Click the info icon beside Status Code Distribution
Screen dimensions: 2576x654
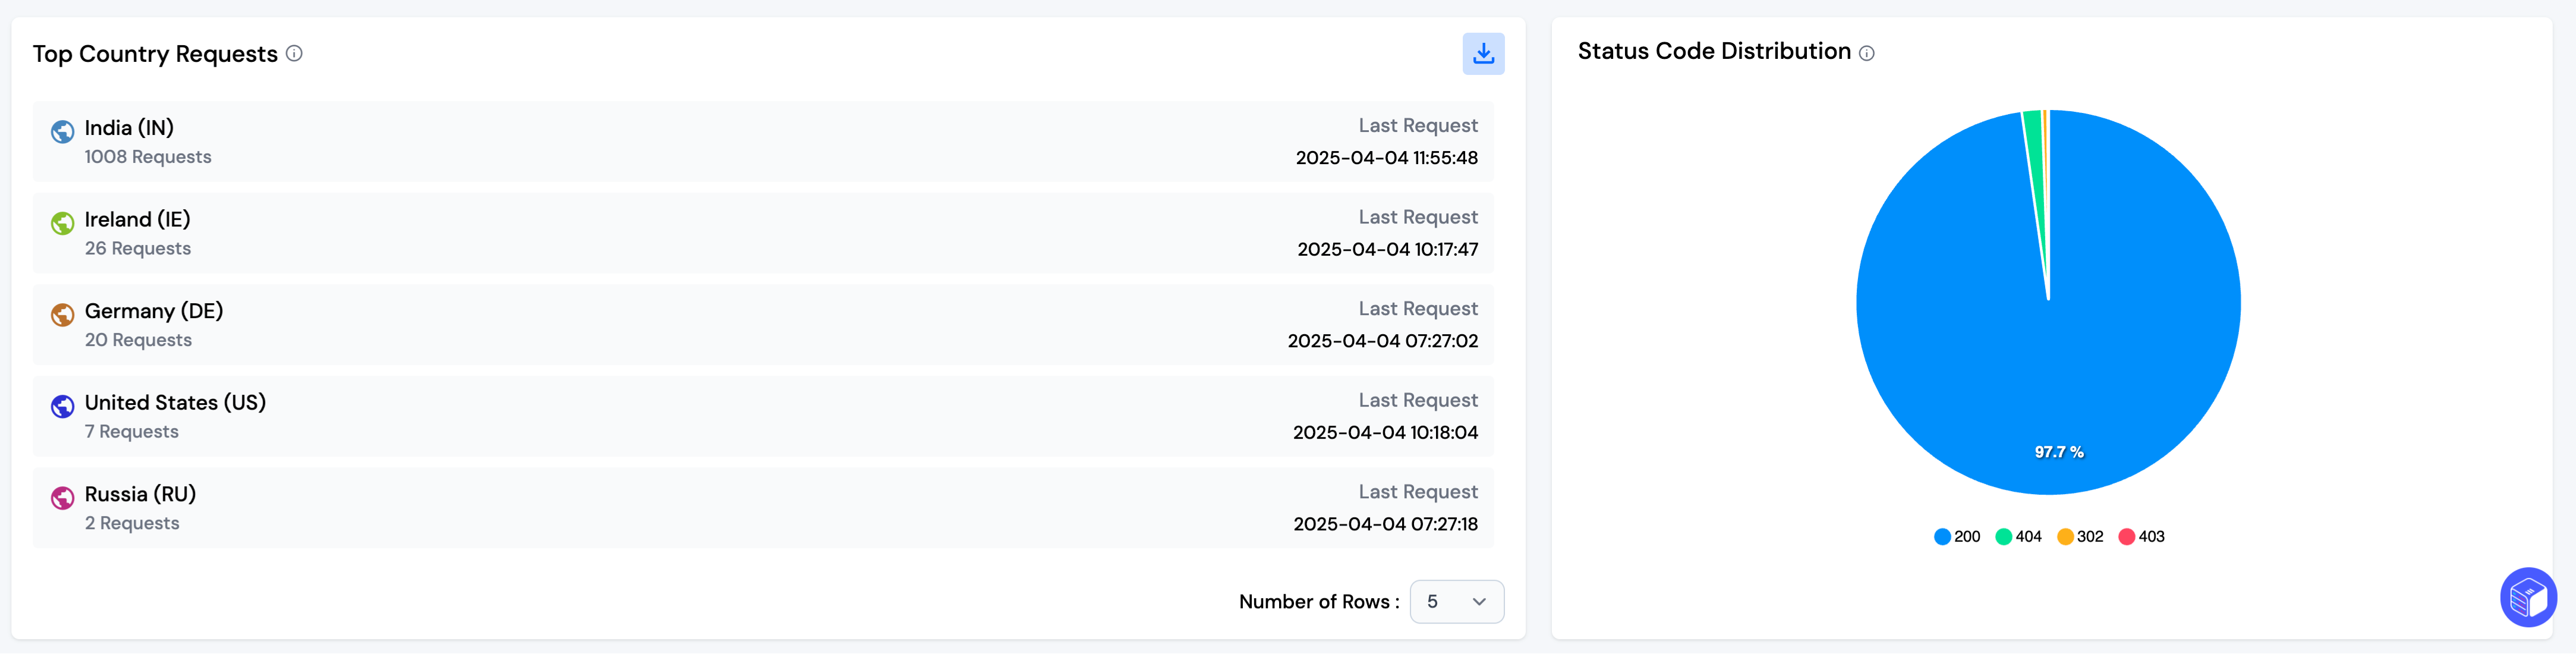pyautogui.click(x=1866, y=54)
